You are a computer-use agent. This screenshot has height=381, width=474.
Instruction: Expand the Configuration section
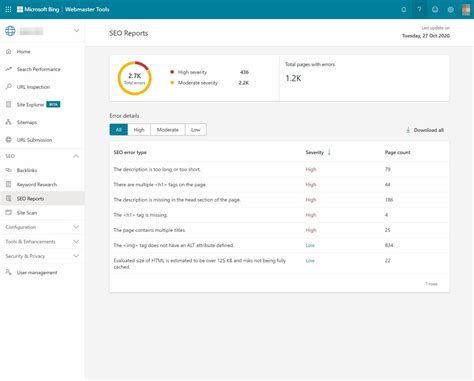(x=42, y=227)
